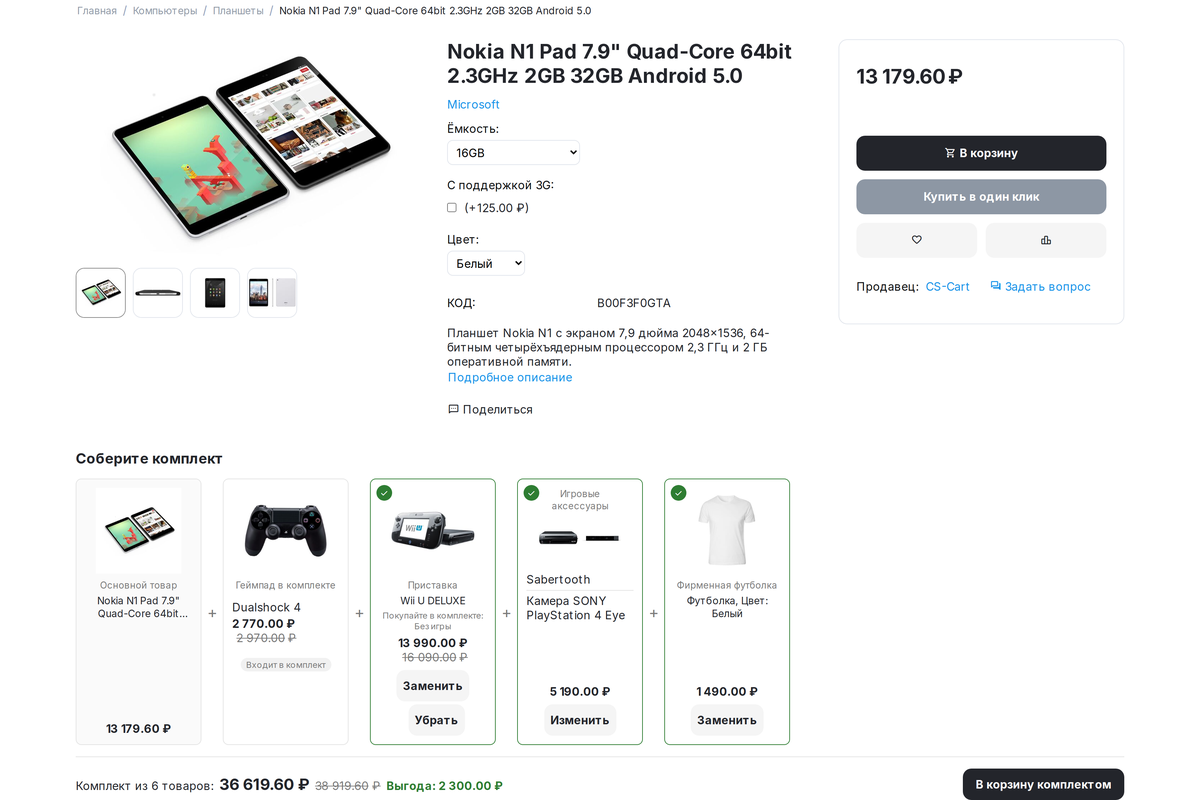The width and height of the screenshot is (1200, 800).
Task: Open the Microsoft brand link
Action: point(473,105)
